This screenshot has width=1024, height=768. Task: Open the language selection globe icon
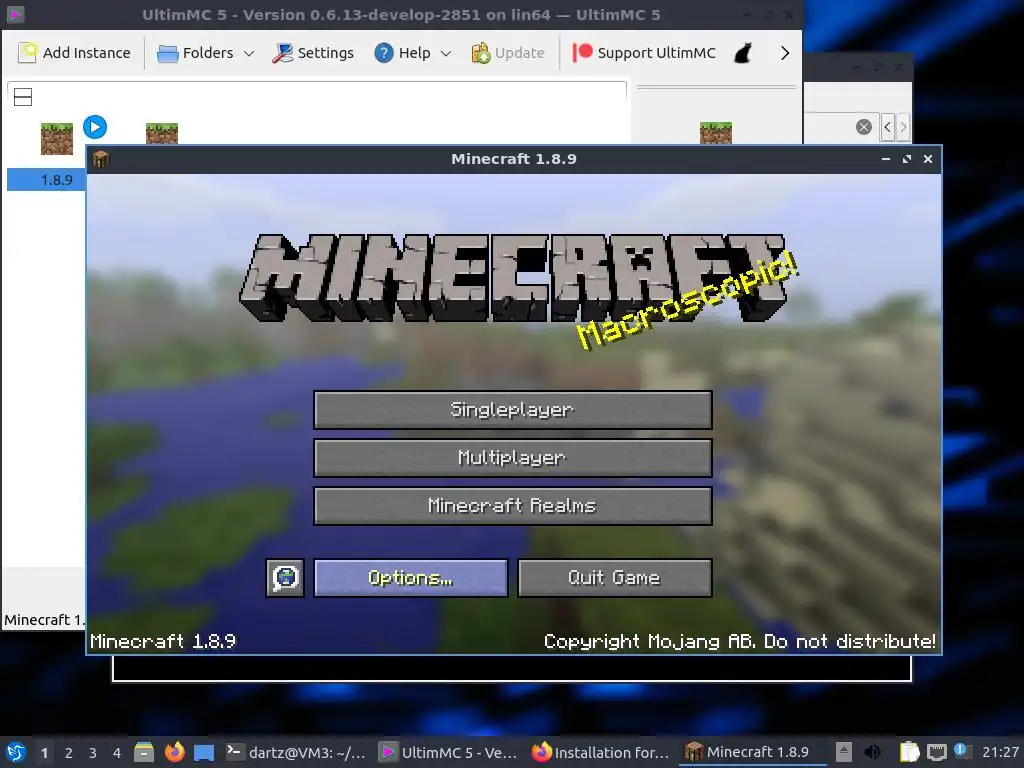[x=285, y=577]
